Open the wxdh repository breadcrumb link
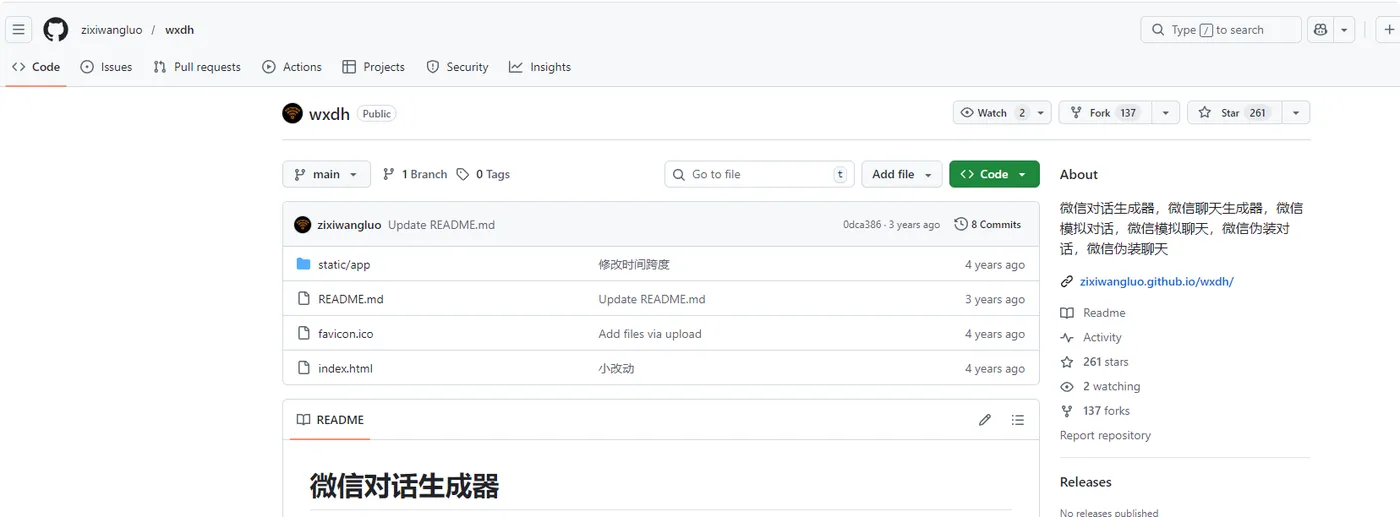 click(180, 30)
